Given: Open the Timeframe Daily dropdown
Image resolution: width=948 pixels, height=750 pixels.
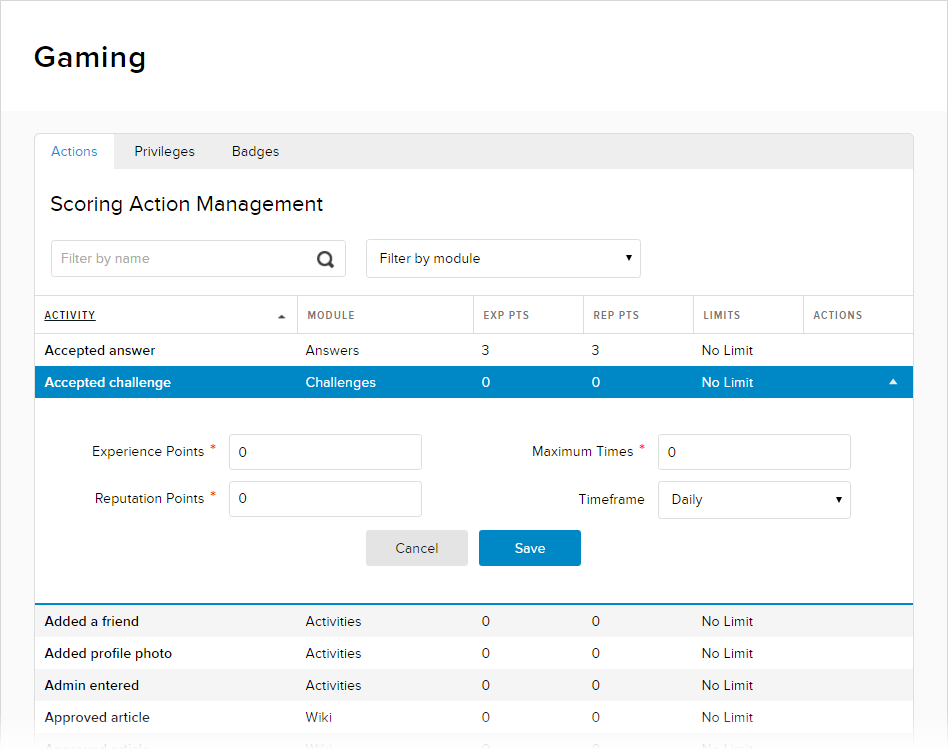Looking at the screenshot, I should click(754, 500).
